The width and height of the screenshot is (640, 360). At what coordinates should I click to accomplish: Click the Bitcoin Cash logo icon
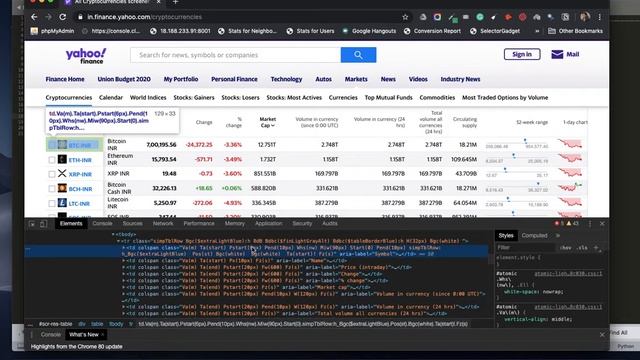62,188
